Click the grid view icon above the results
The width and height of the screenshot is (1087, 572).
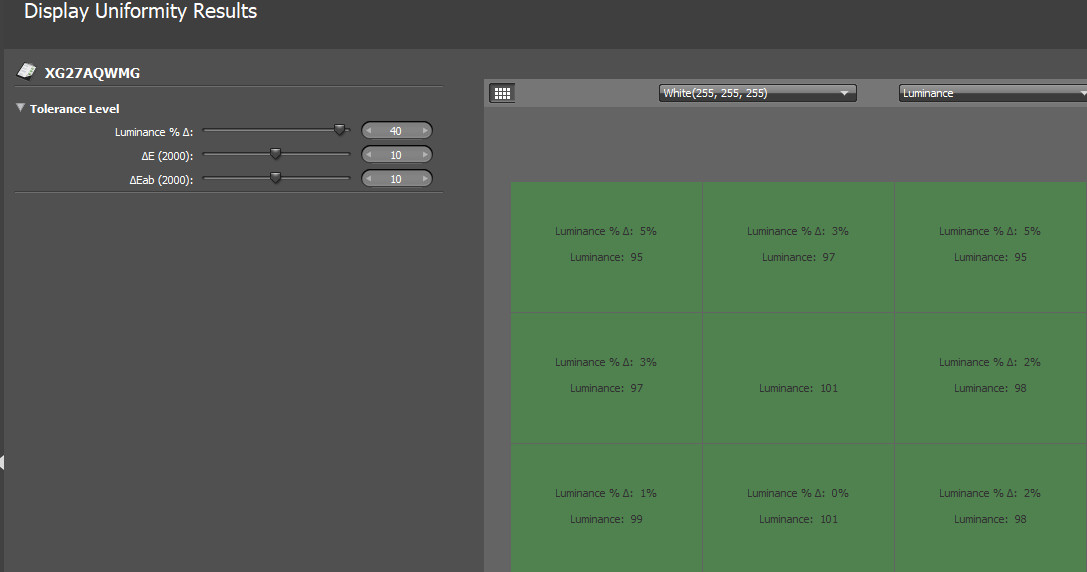(502, 93)
